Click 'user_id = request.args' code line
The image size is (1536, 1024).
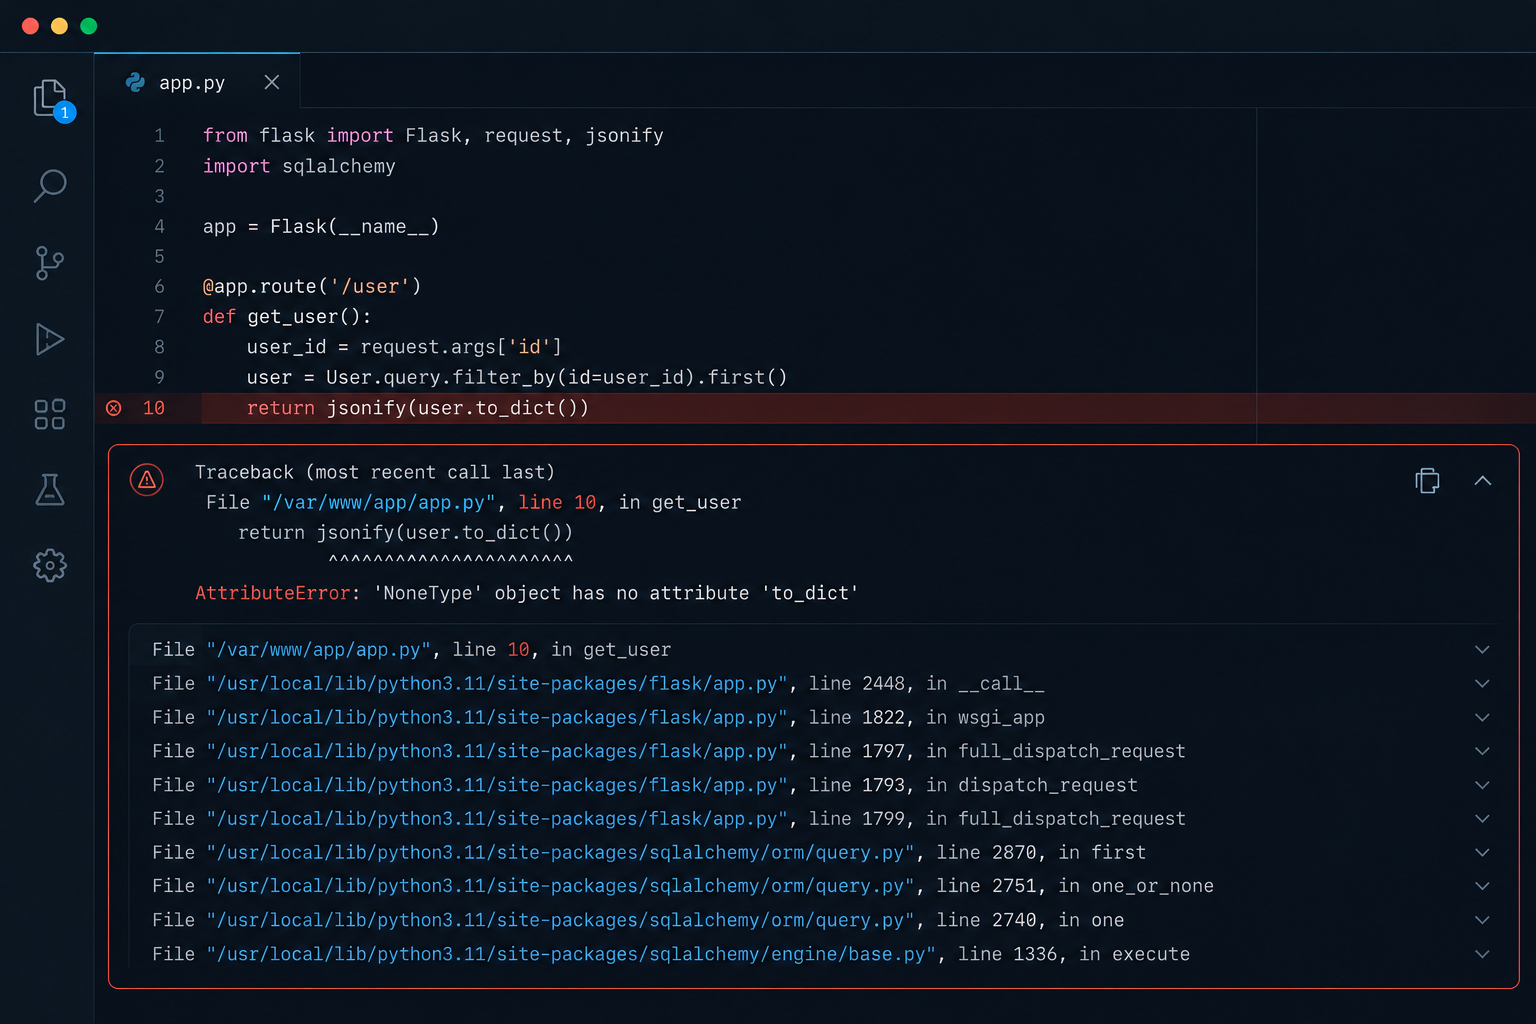[404, 347]
